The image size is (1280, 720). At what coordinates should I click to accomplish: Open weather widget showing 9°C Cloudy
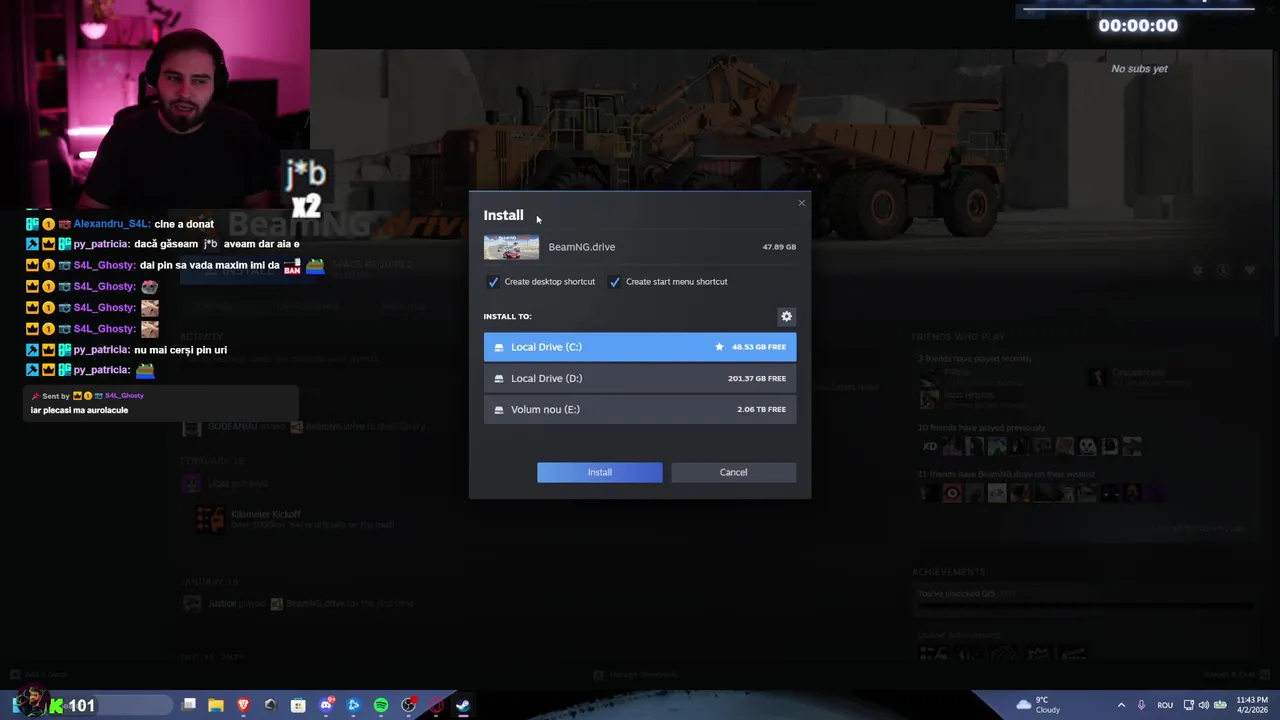(x=1038, y=705)
